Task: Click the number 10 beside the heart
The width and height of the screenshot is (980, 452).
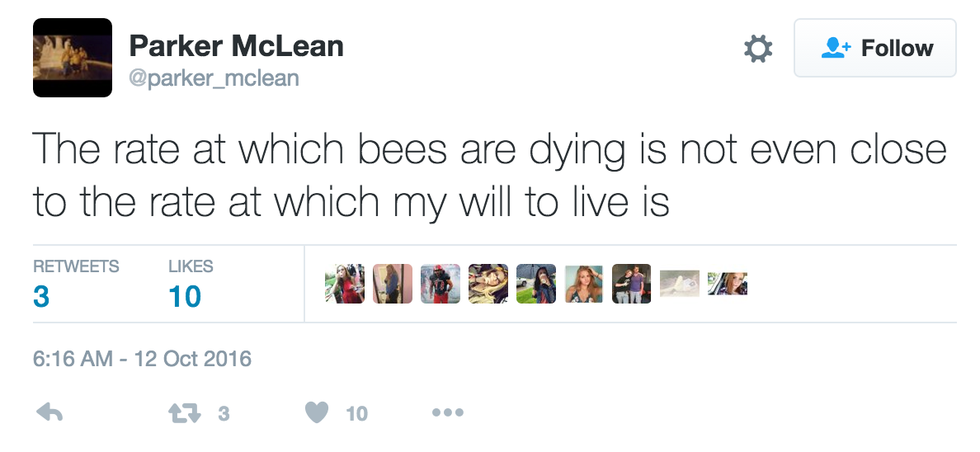Action: point(357,413)
